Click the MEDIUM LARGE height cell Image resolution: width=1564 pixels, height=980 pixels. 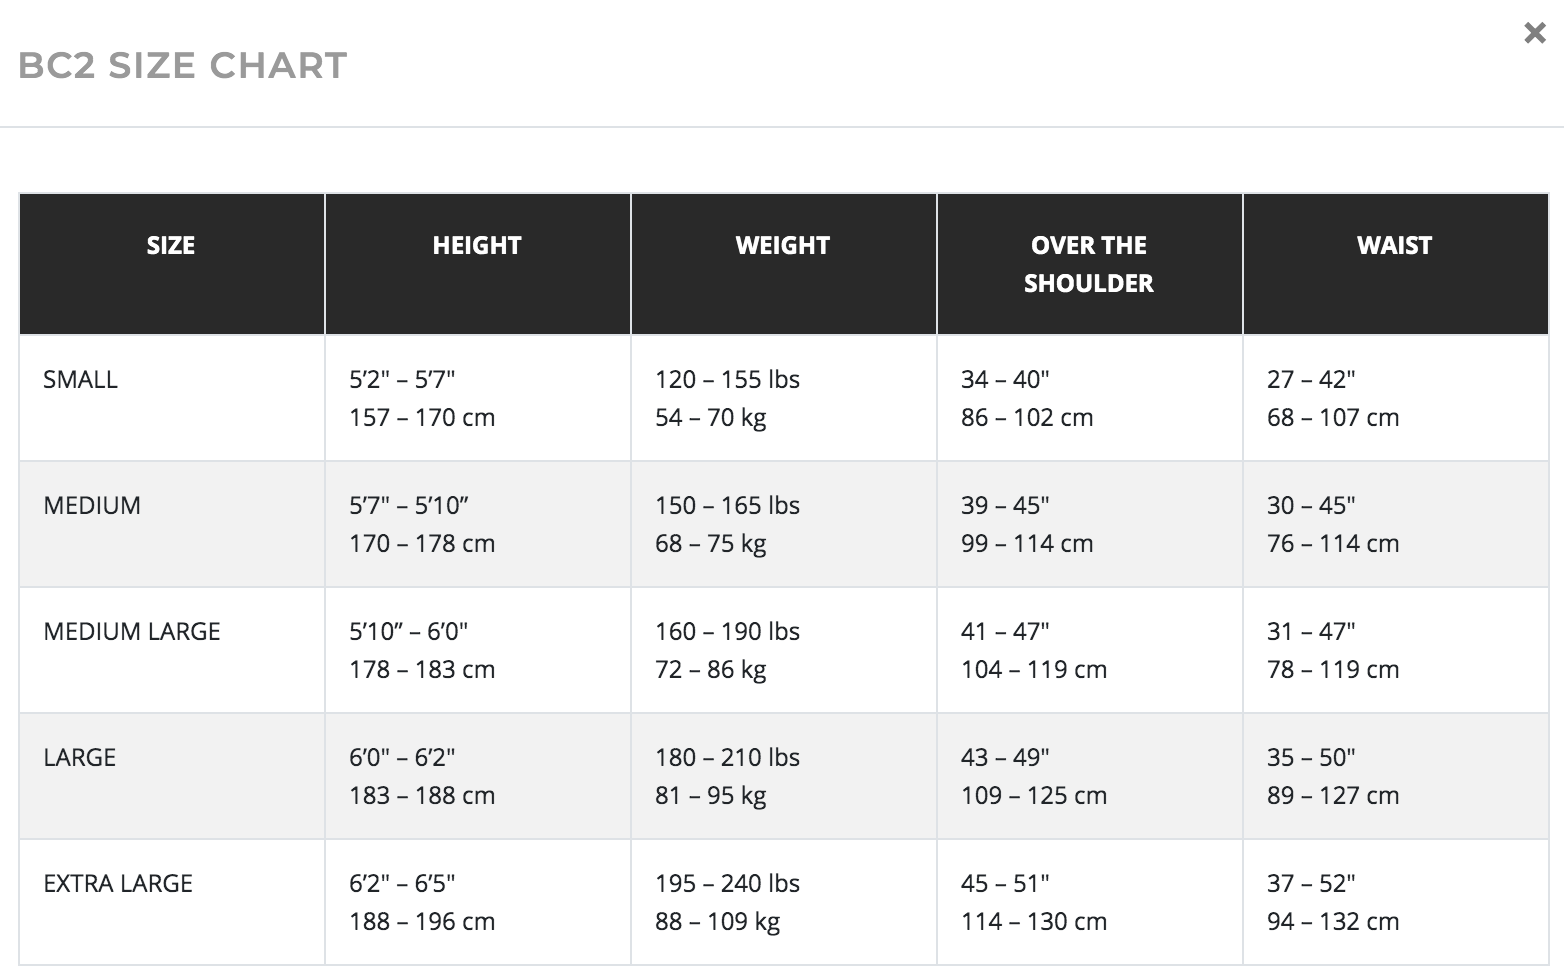[477, 649]
